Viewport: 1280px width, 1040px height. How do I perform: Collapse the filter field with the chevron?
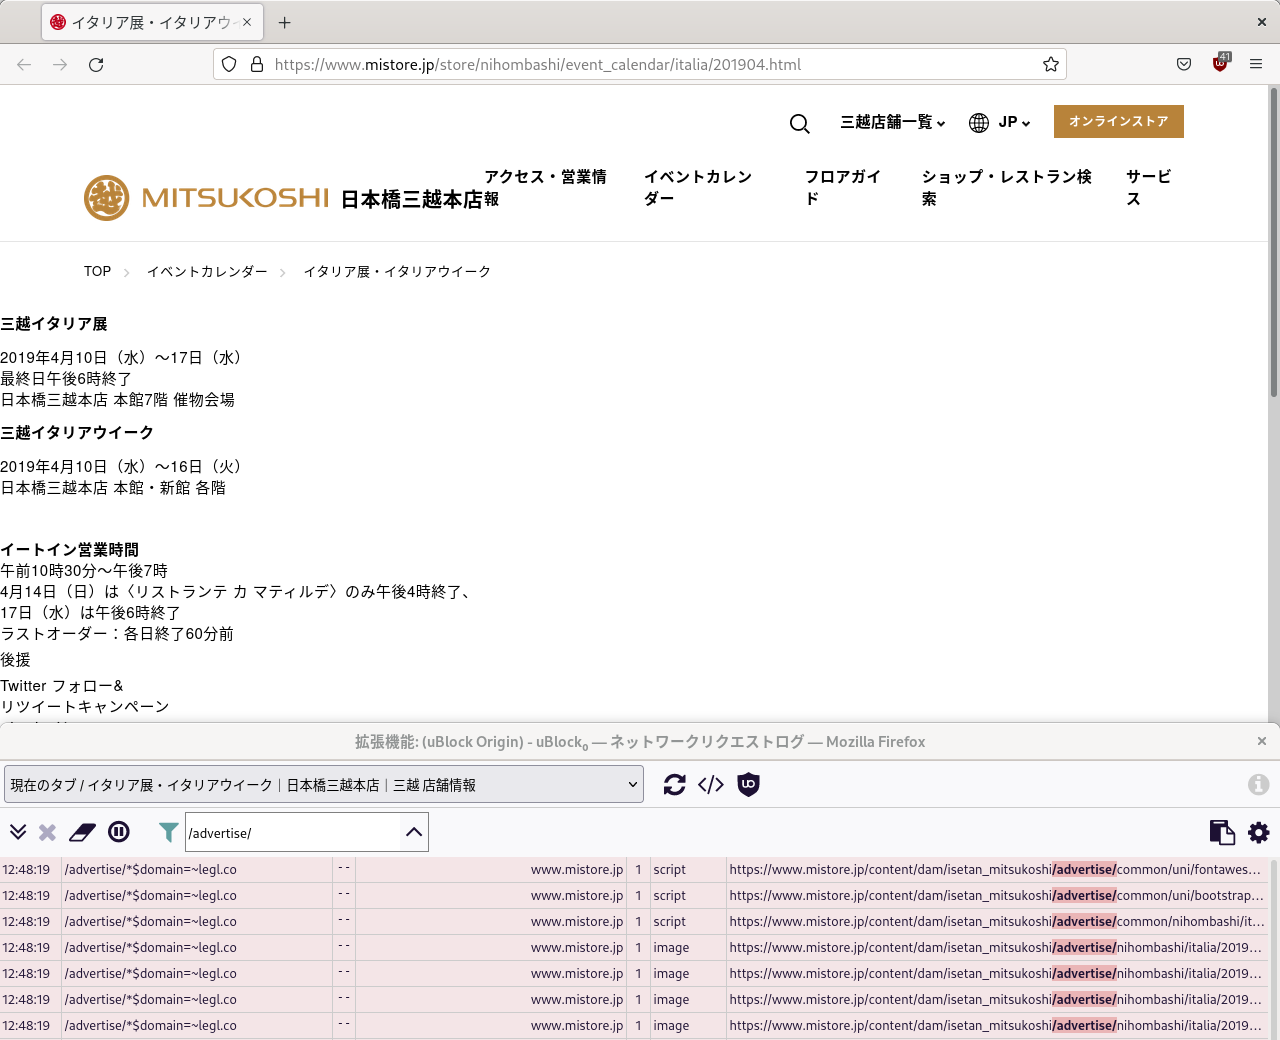pyautogui.click(x=413, y=832)
